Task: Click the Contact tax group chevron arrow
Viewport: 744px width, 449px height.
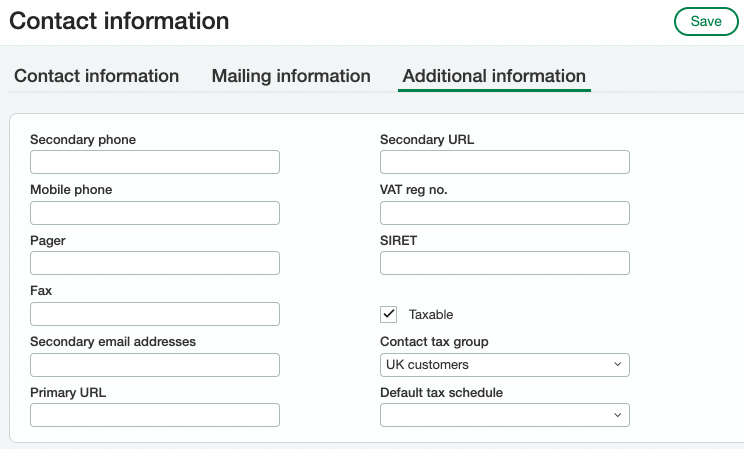Action: pos(617,365)
